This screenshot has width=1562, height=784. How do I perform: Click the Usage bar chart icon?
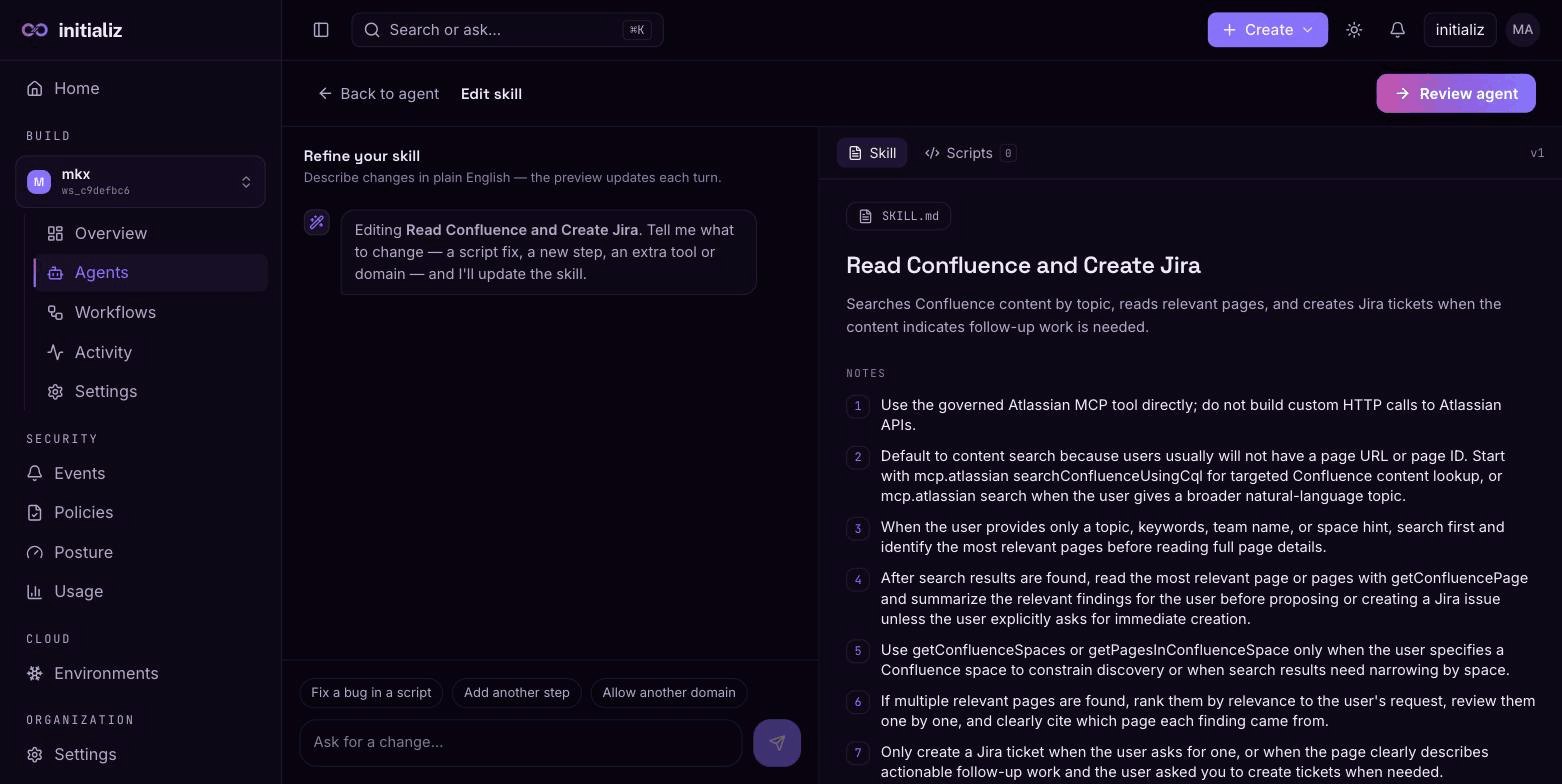[x=35, y=592]
